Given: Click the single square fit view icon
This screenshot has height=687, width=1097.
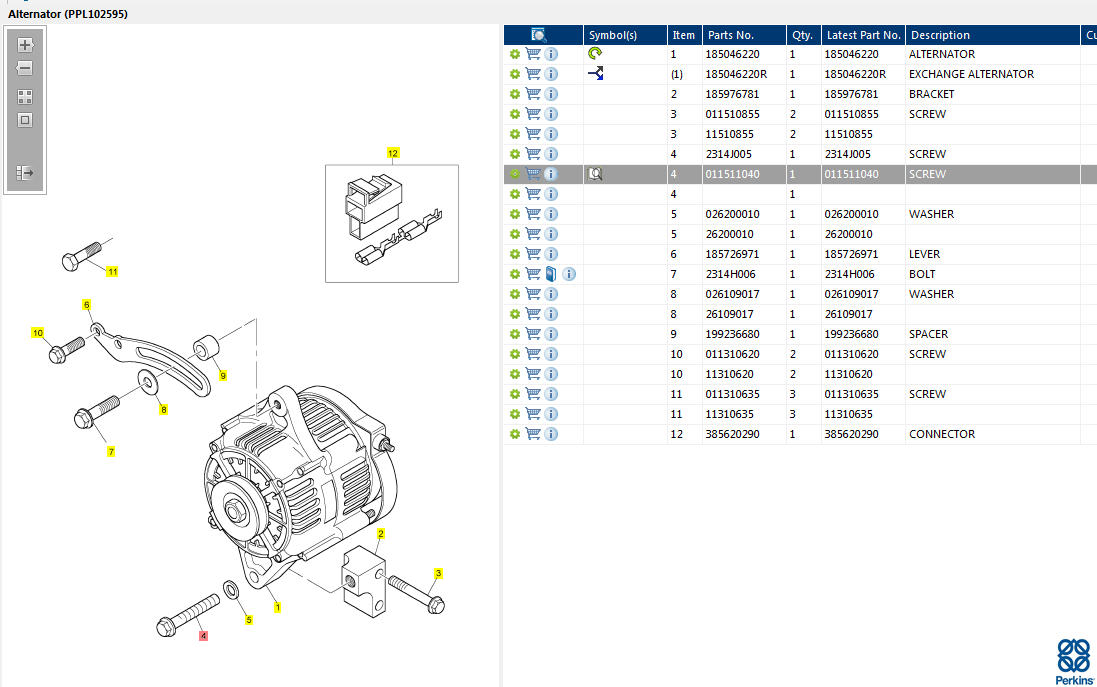Looking at the screenshot, I should 25,120.
